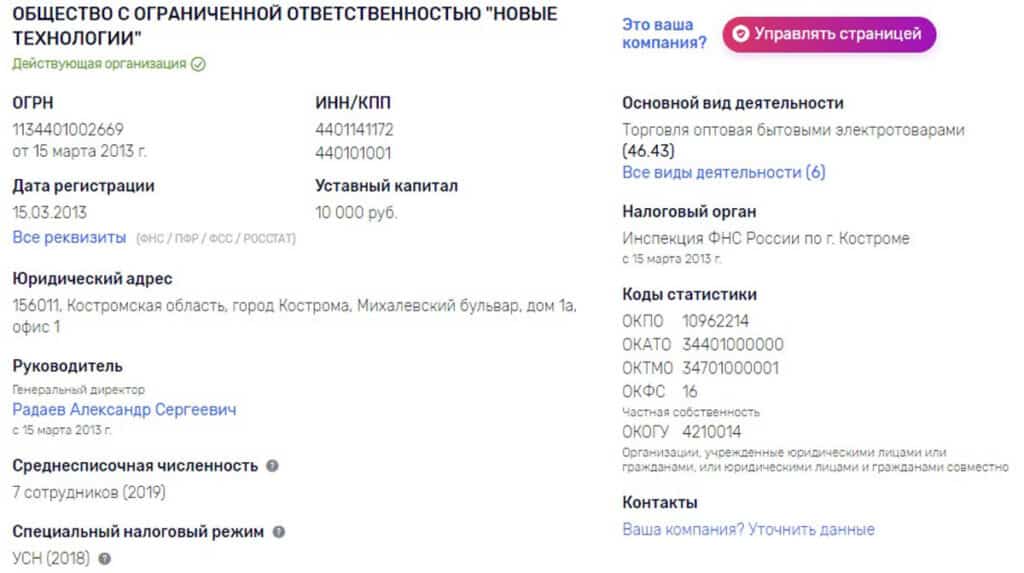Click the КПП value 440101001

(x=353, y=154)
